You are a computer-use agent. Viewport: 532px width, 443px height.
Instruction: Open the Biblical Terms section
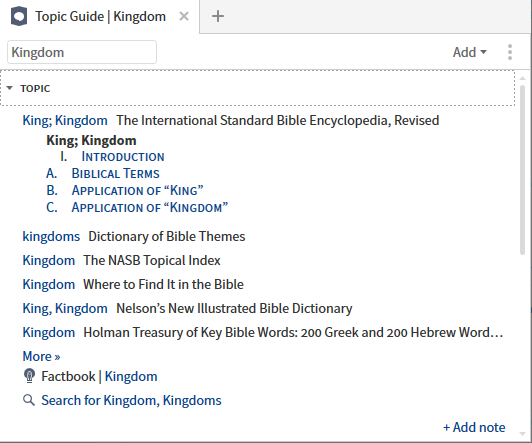(x=115, y=173)
